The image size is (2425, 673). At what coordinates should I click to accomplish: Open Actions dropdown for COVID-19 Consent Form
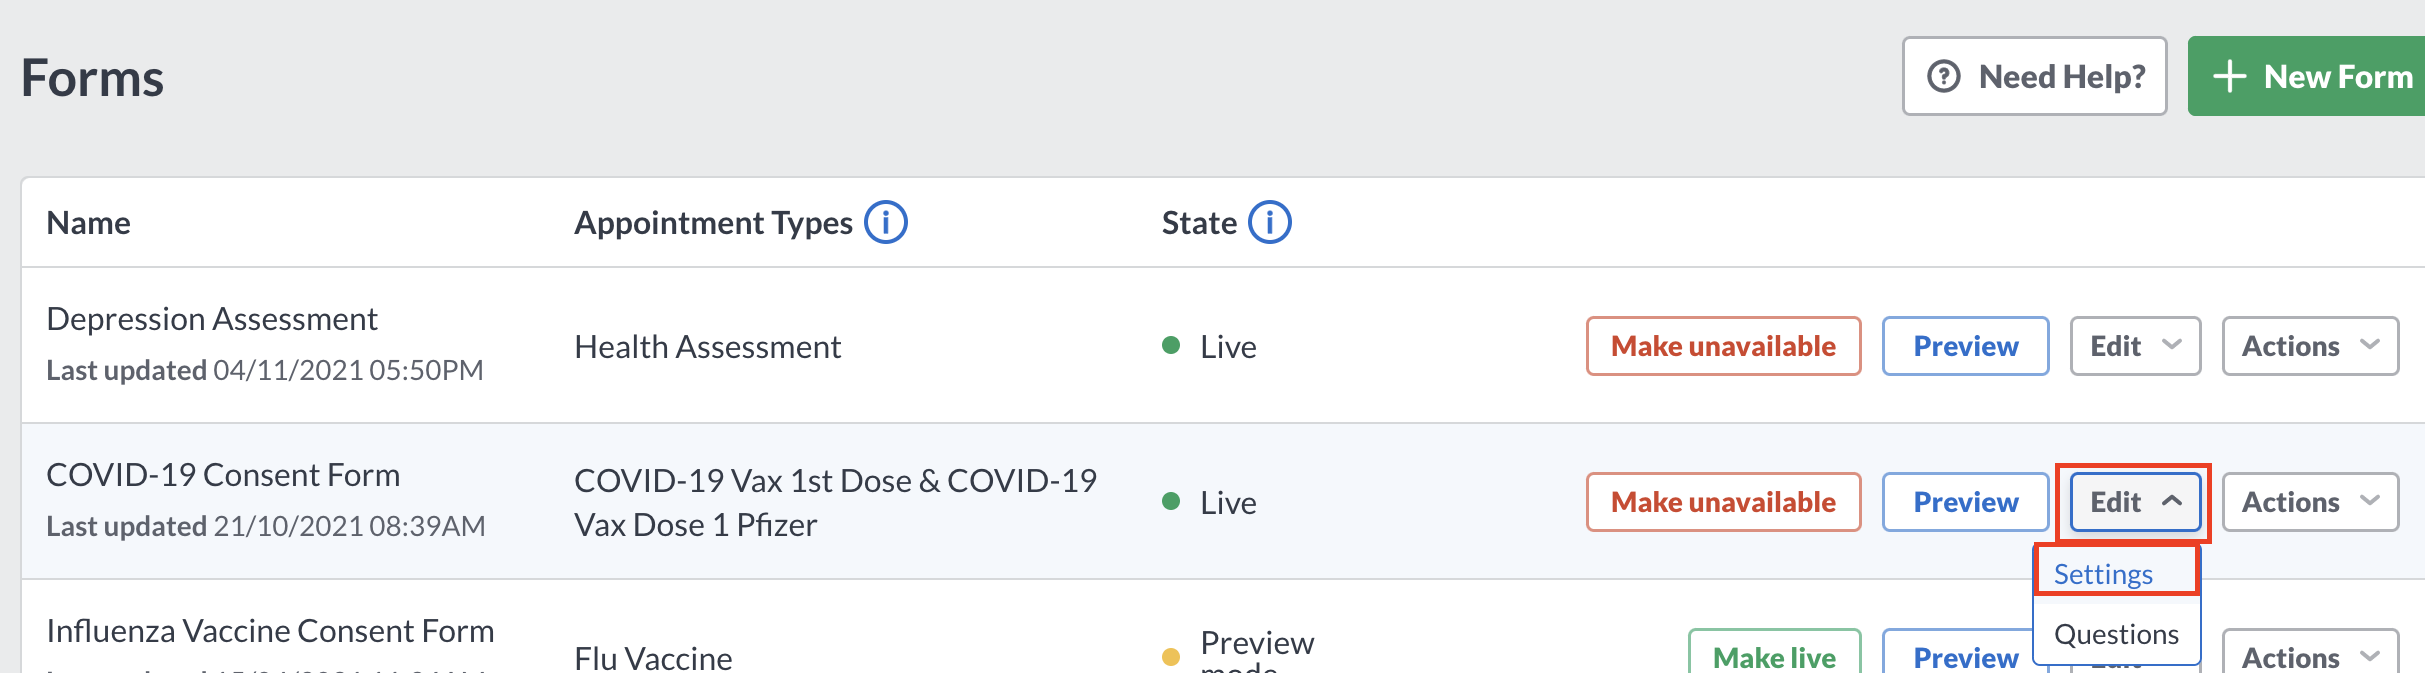point(2310,502)
